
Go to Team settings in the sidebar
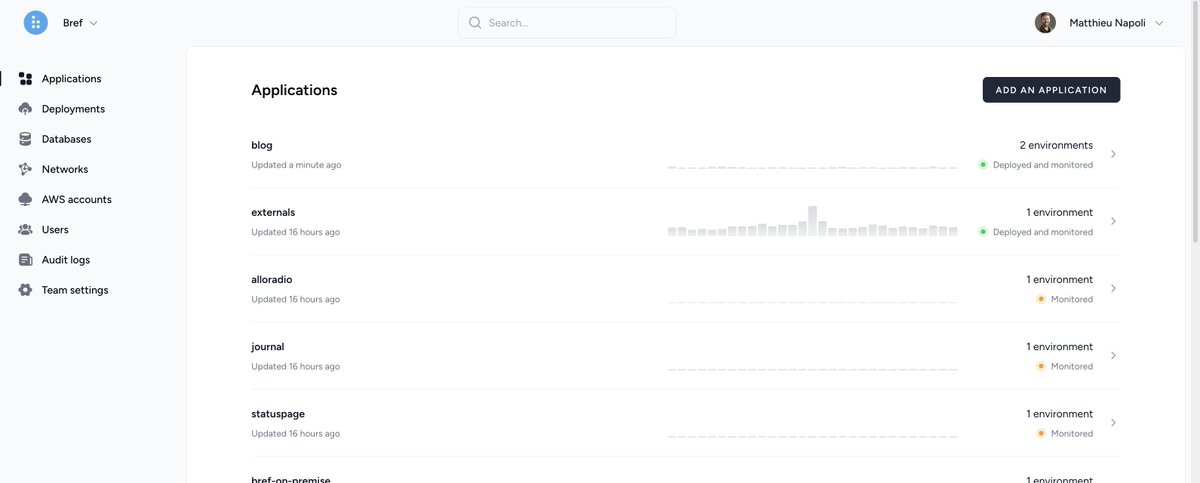[75, 290]
